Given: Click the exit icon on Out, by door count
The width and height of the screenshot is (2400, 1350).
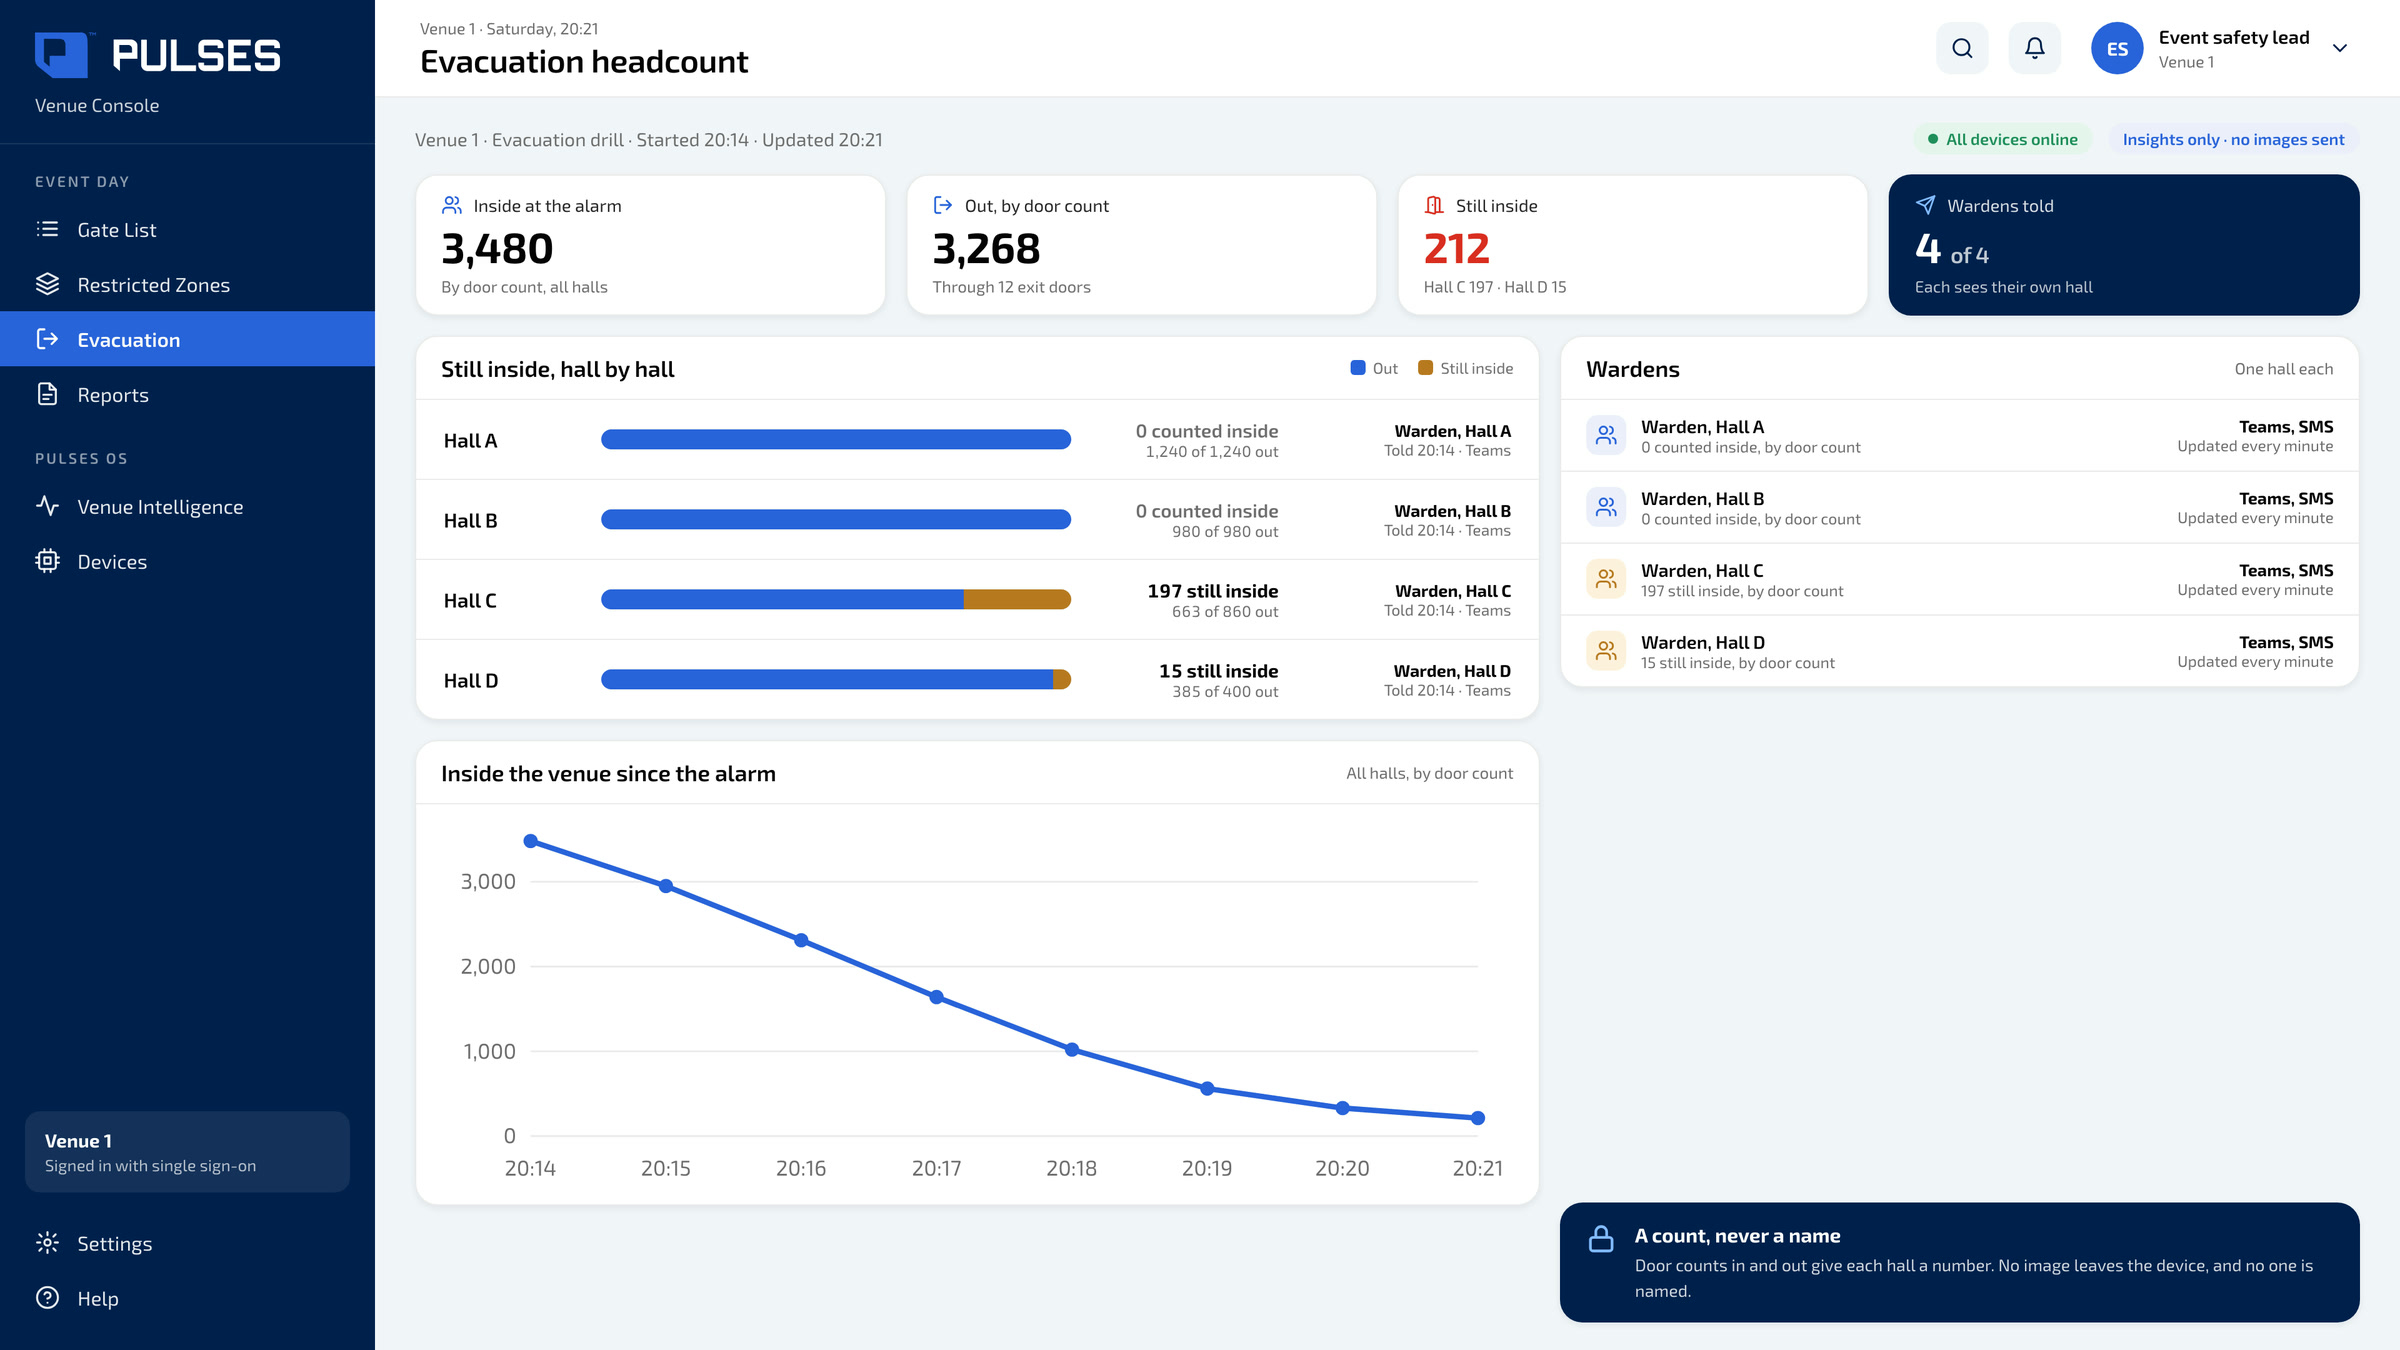Looking at the screenshot, I should pos(943,205).
